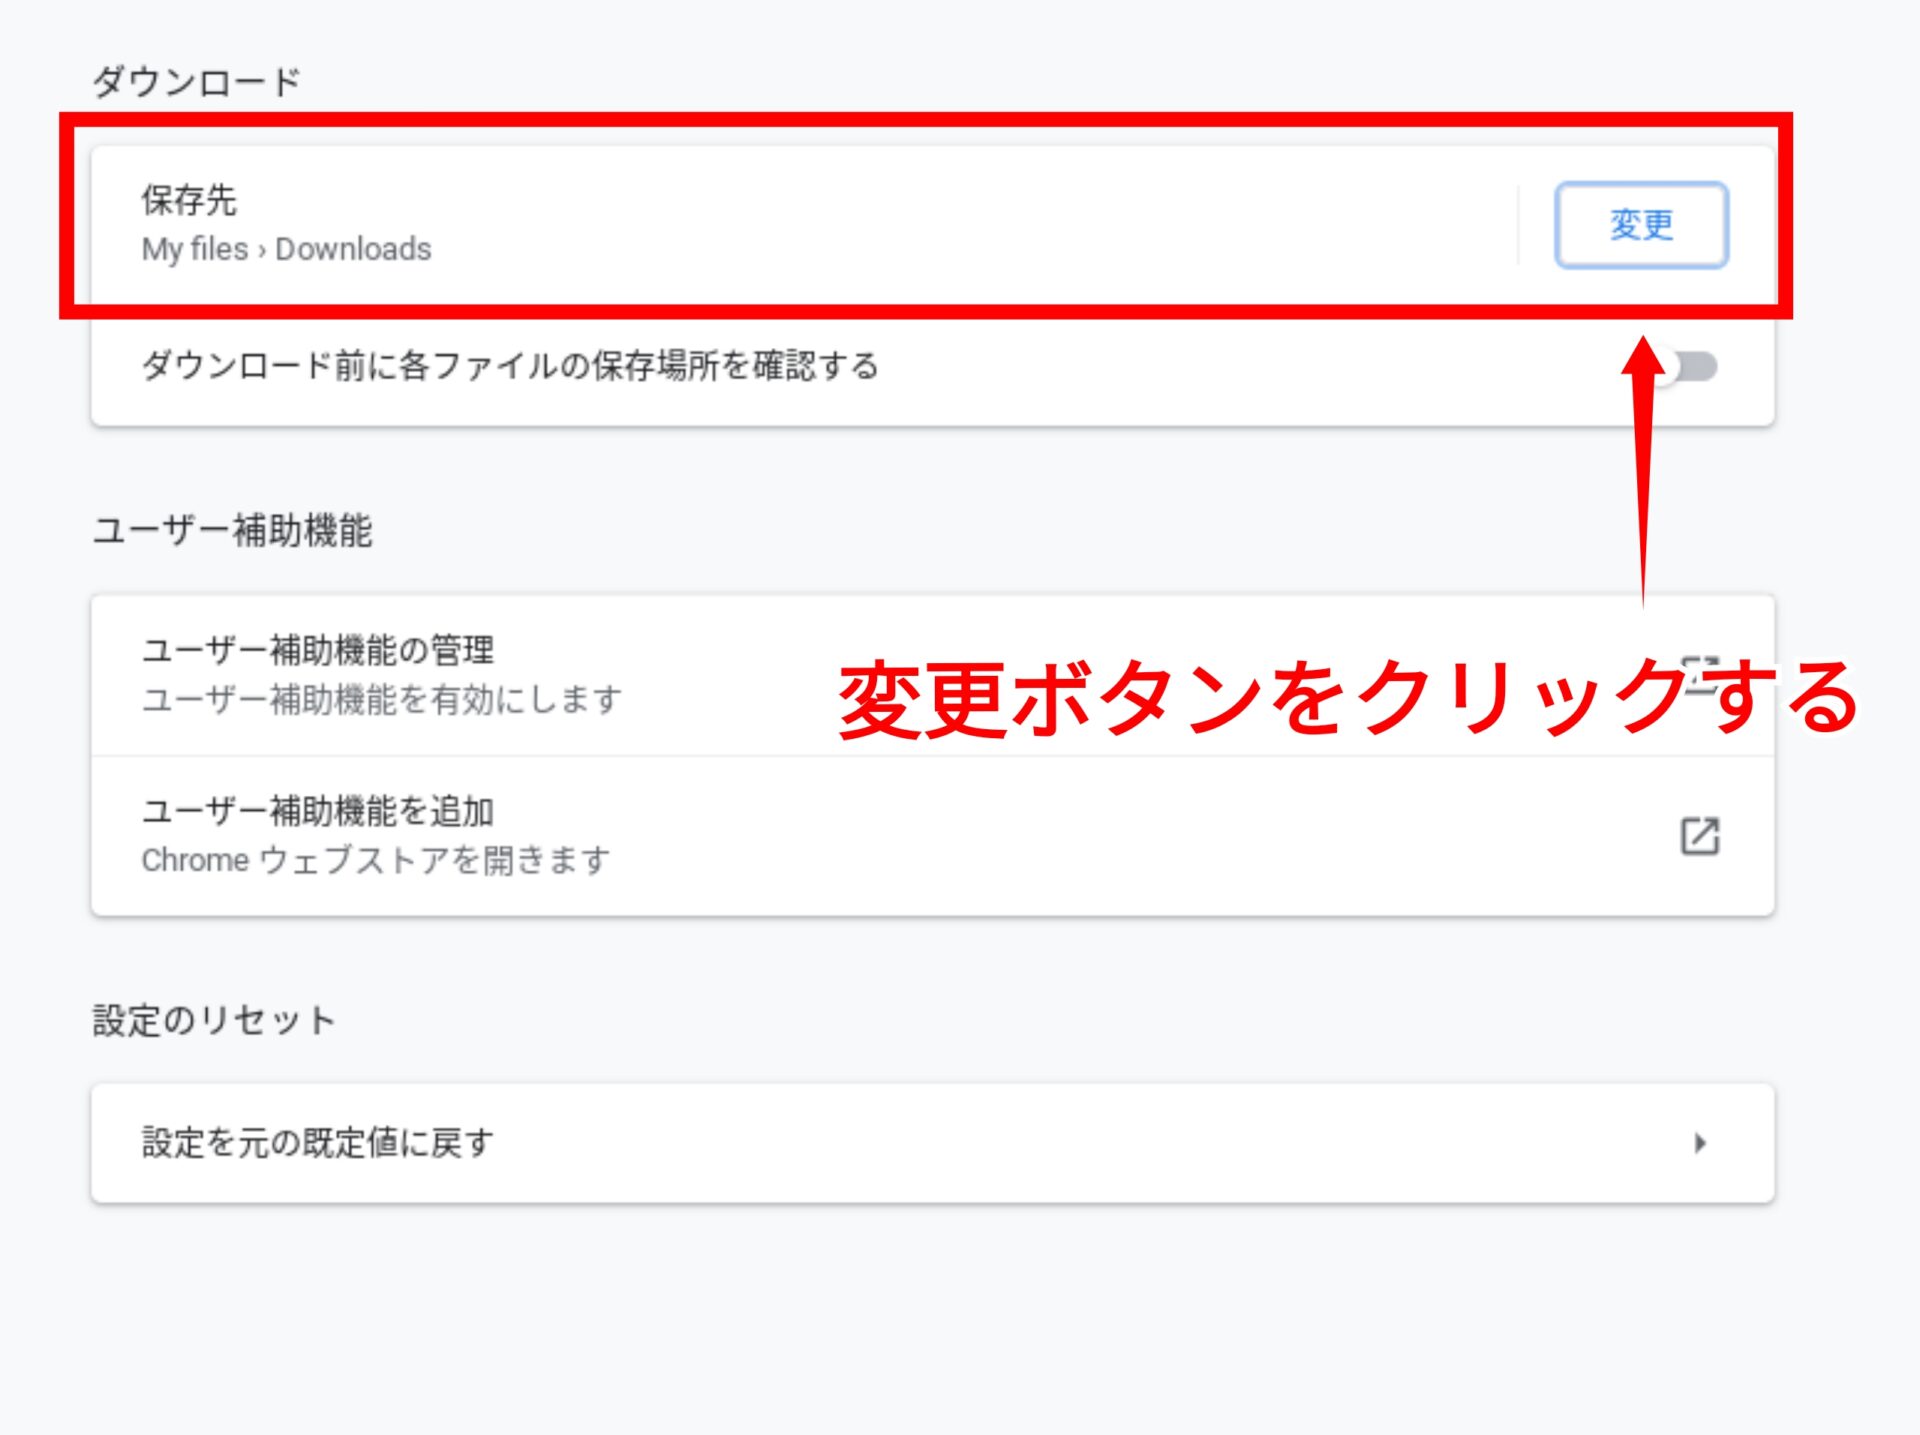Select ユーザー補助機能を追加 entry

click(318, 812)
